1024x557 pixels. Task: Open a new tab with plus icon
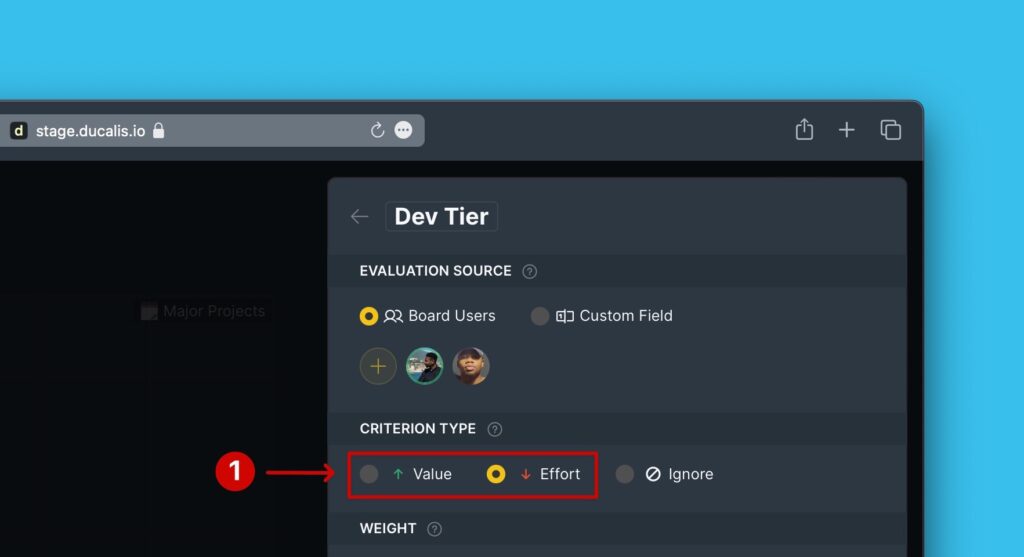[846, 130]
